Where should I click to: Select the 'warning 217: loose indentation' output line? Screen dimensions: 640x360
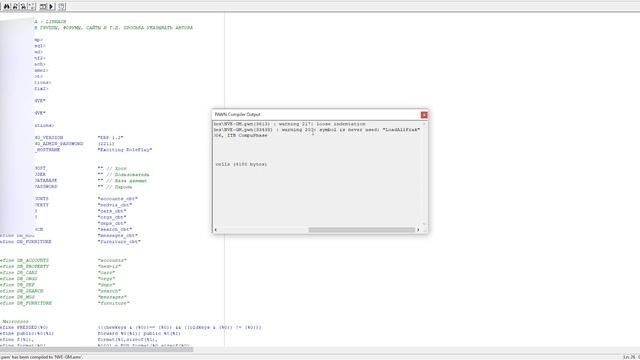coord(290,124)
